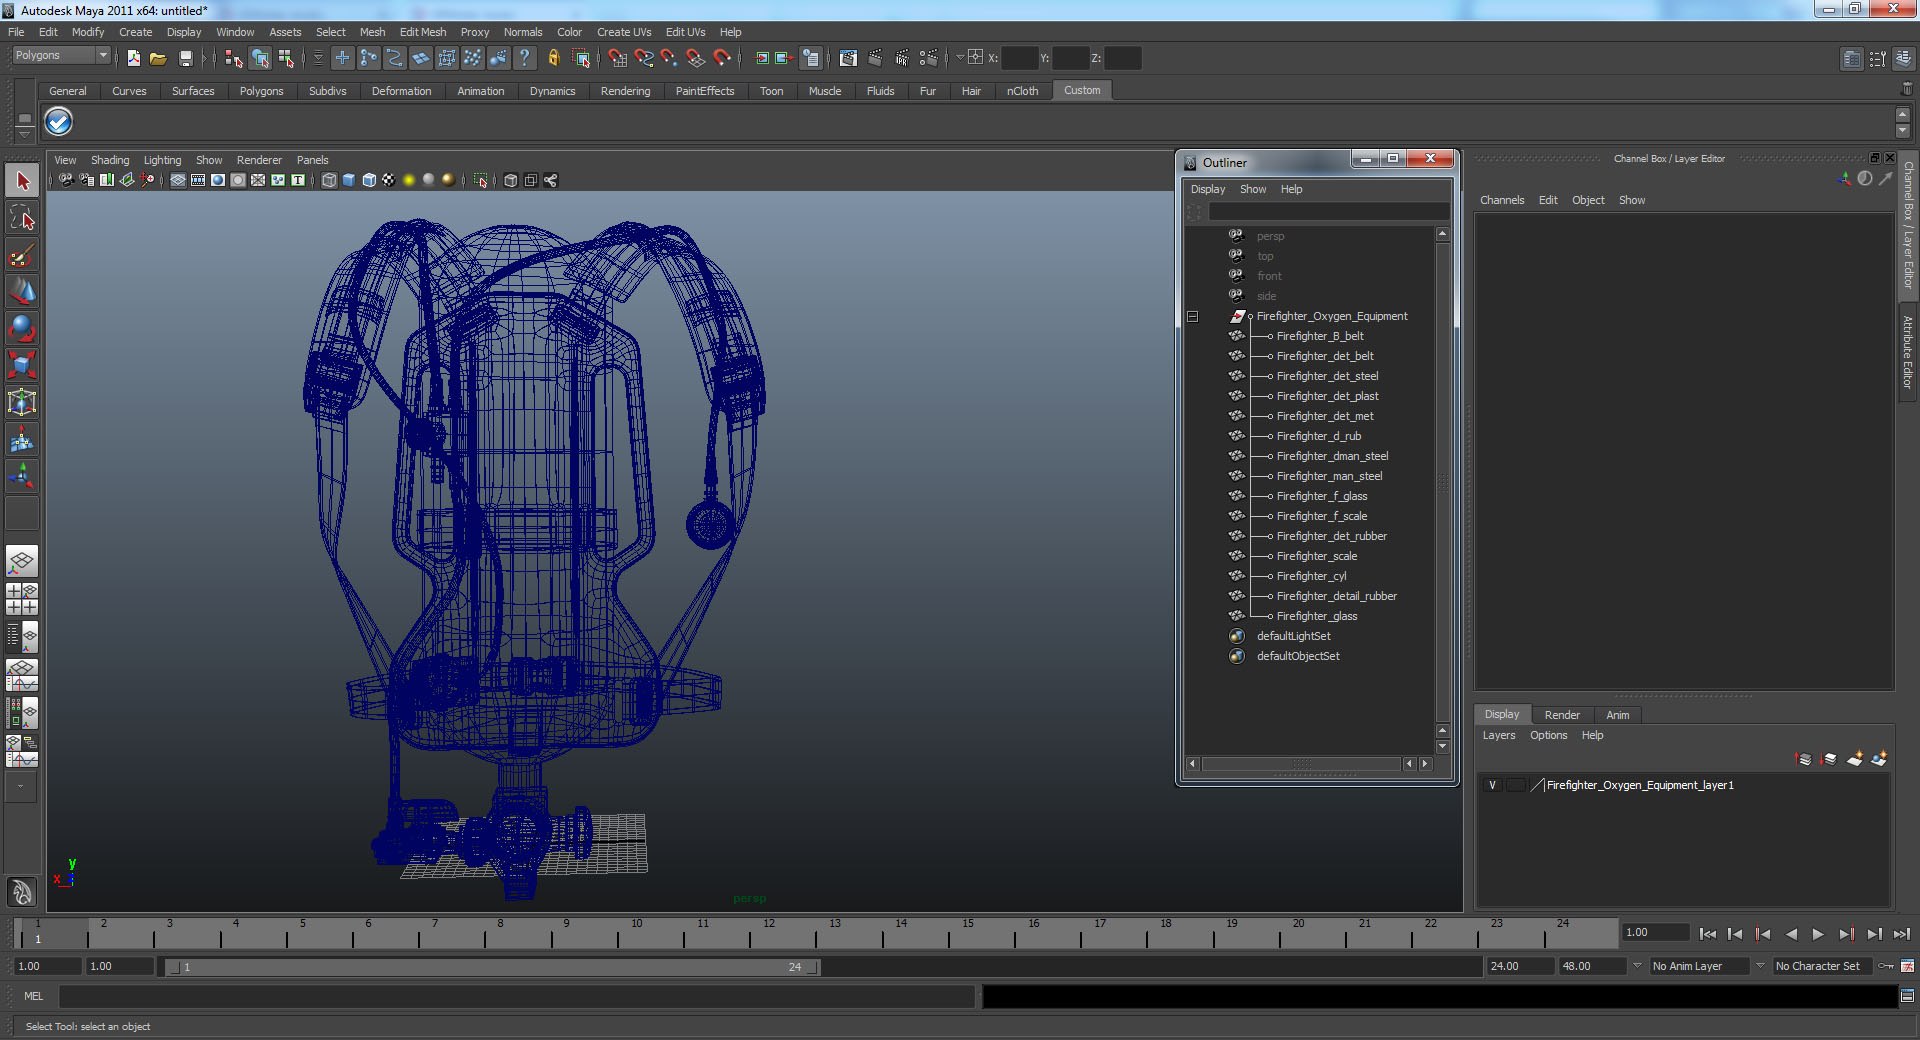
Task: Activate the Lasso selection tool
Action: [x=22, y=218]
